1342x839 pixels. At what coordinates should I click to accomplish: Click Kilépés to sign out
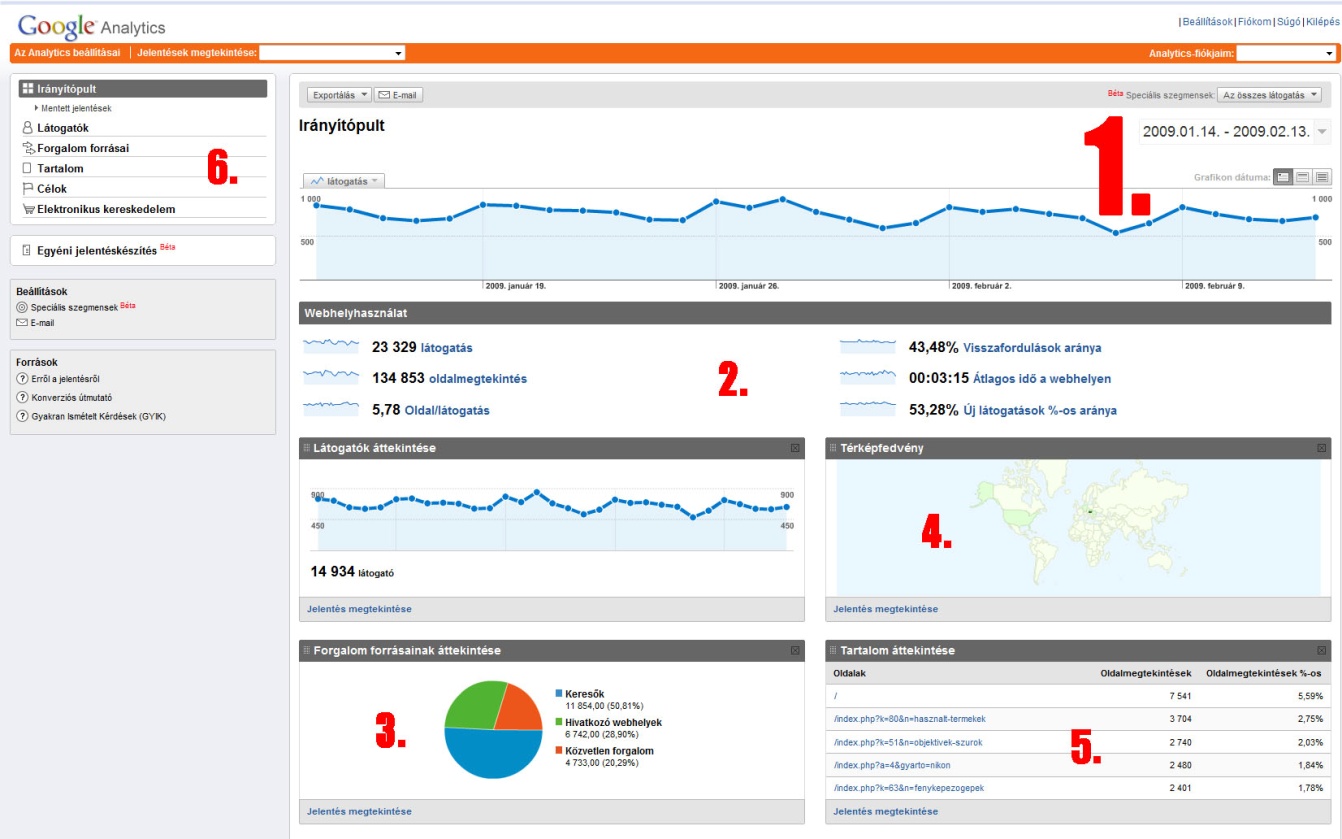pos(1321,21)
